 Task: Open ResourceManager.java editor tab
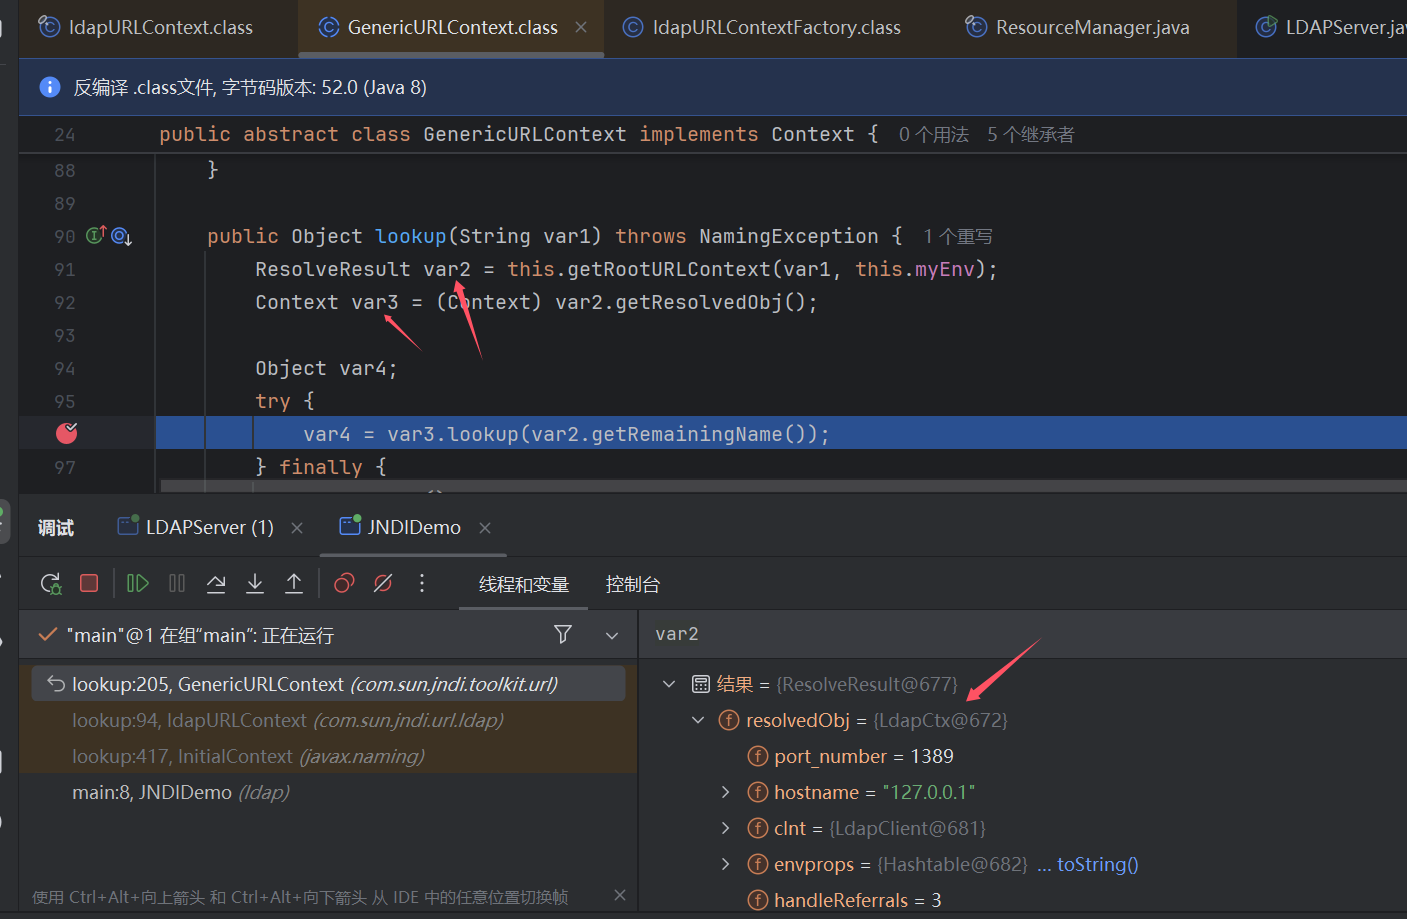1078,27
